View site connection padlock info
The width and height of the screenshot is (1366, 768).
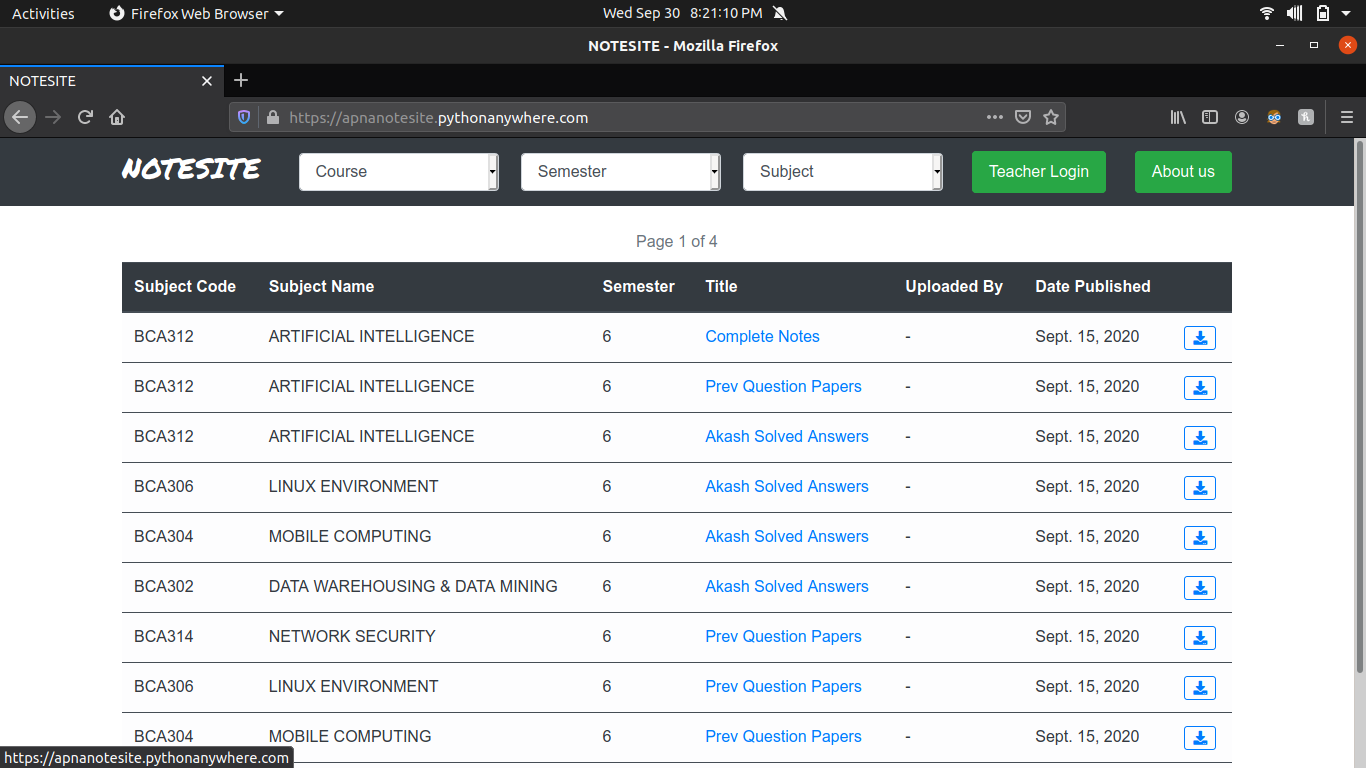click(272, 117)
